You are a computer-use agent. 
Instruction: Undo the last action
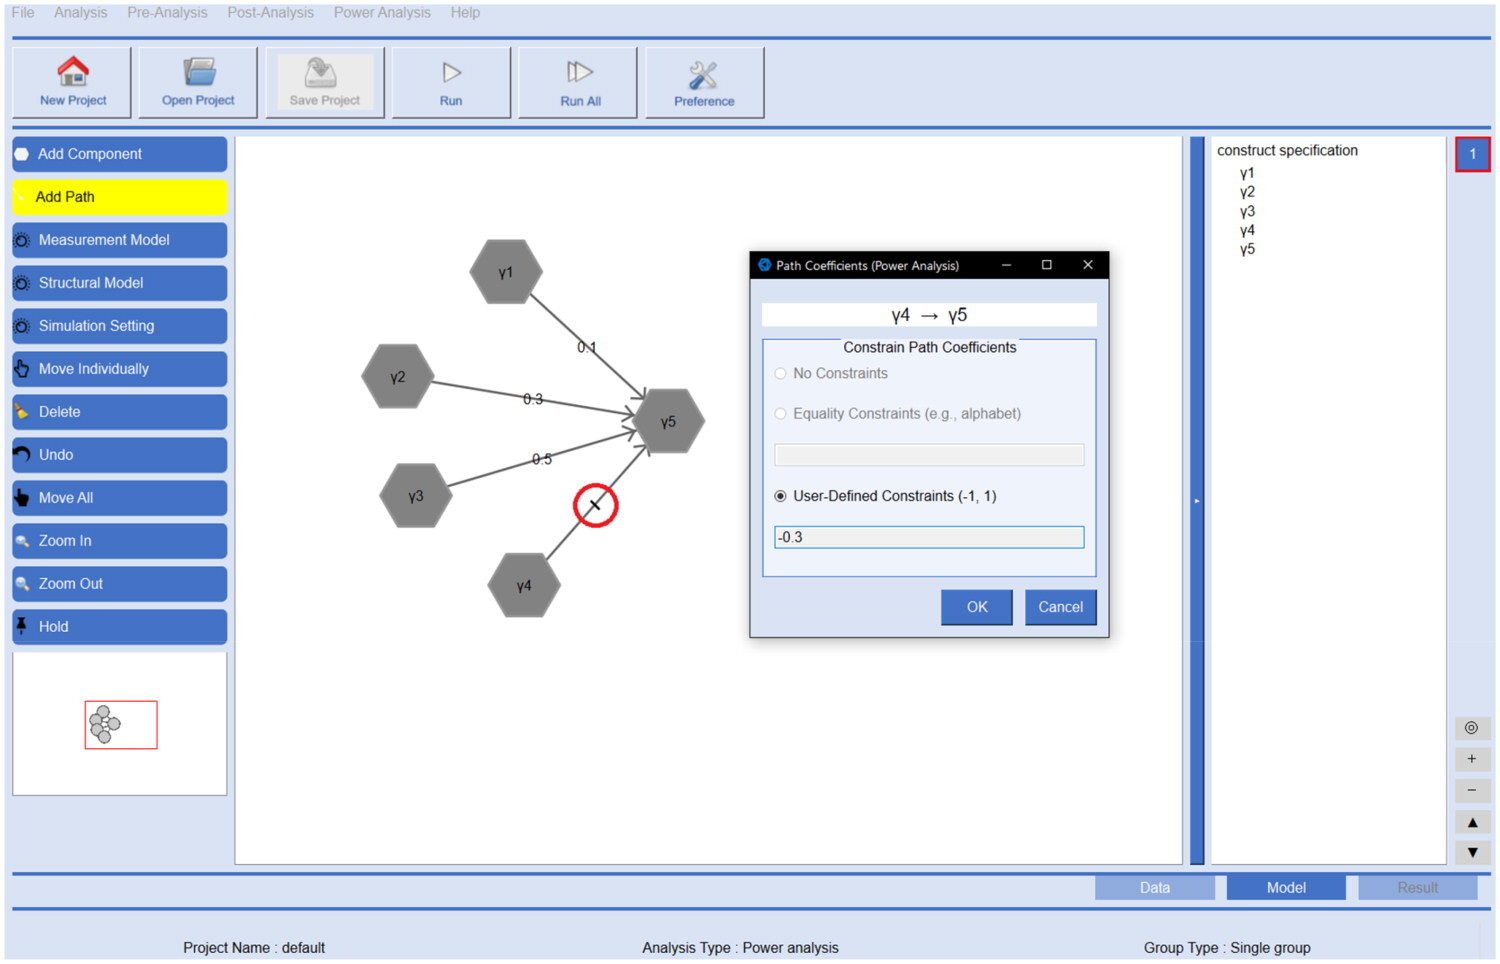point(120,455)
